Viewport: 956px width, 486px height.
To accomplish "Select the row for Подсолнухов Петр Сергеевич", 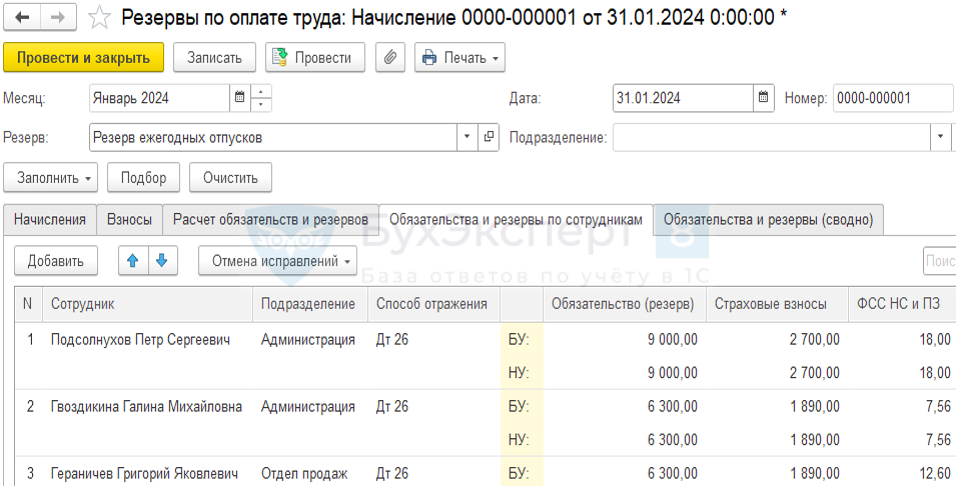I will (140, 340).
